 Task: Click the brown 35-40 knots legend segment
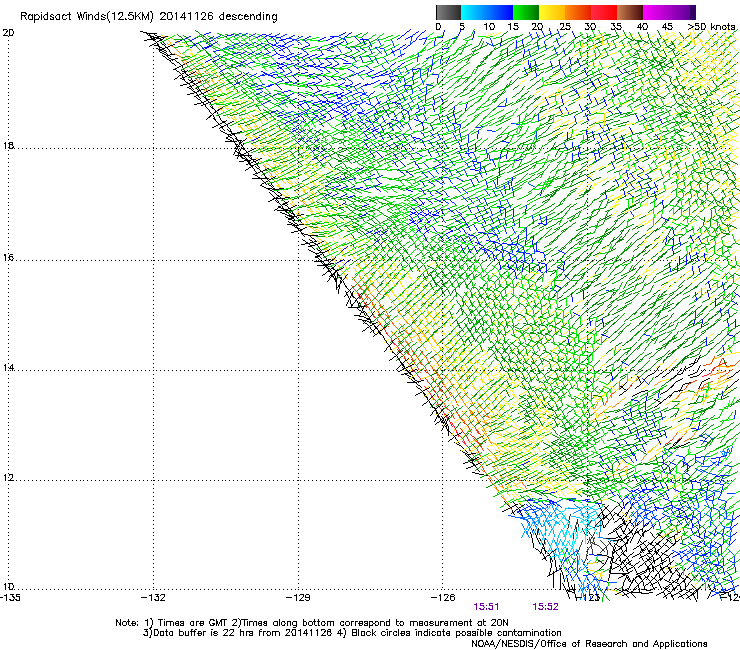[630, 12]
